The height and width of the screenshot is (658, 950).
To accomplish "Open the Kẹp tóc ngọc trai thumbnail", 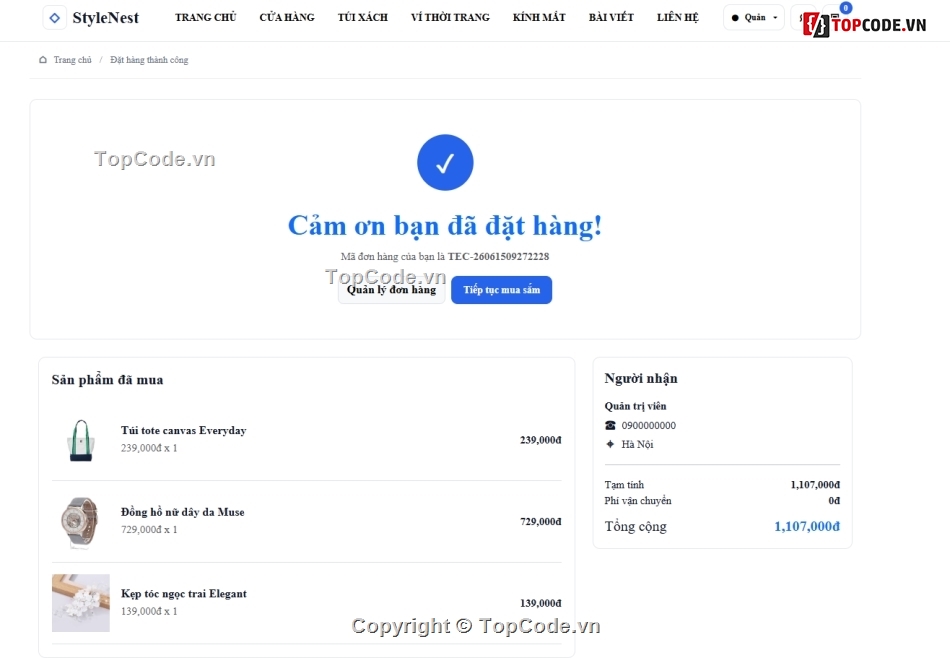I will click(81, 603).
